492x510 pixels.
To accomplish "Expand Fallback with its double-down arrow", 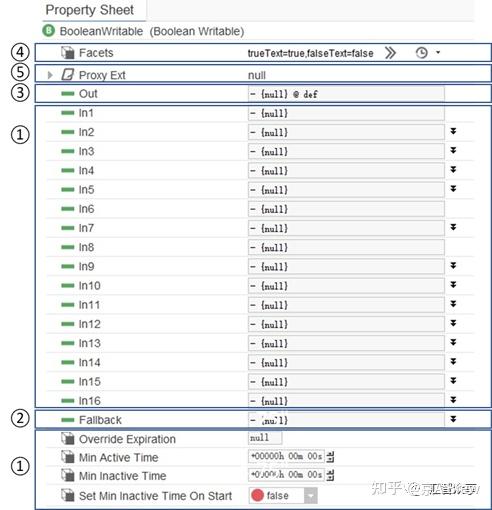I will (453, 419).
